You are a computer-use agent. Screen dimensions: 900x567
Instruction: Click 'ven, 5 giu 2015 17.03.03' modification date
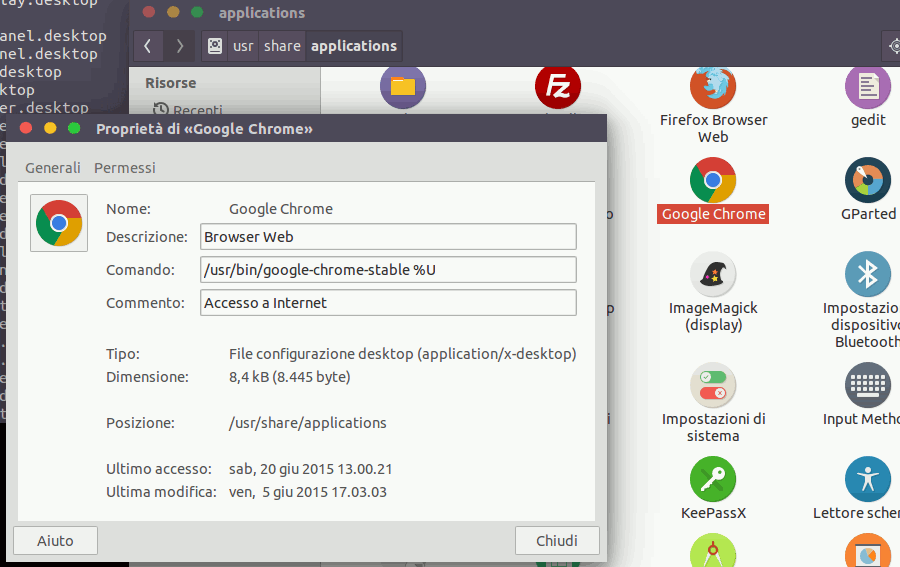pos(308,492)
